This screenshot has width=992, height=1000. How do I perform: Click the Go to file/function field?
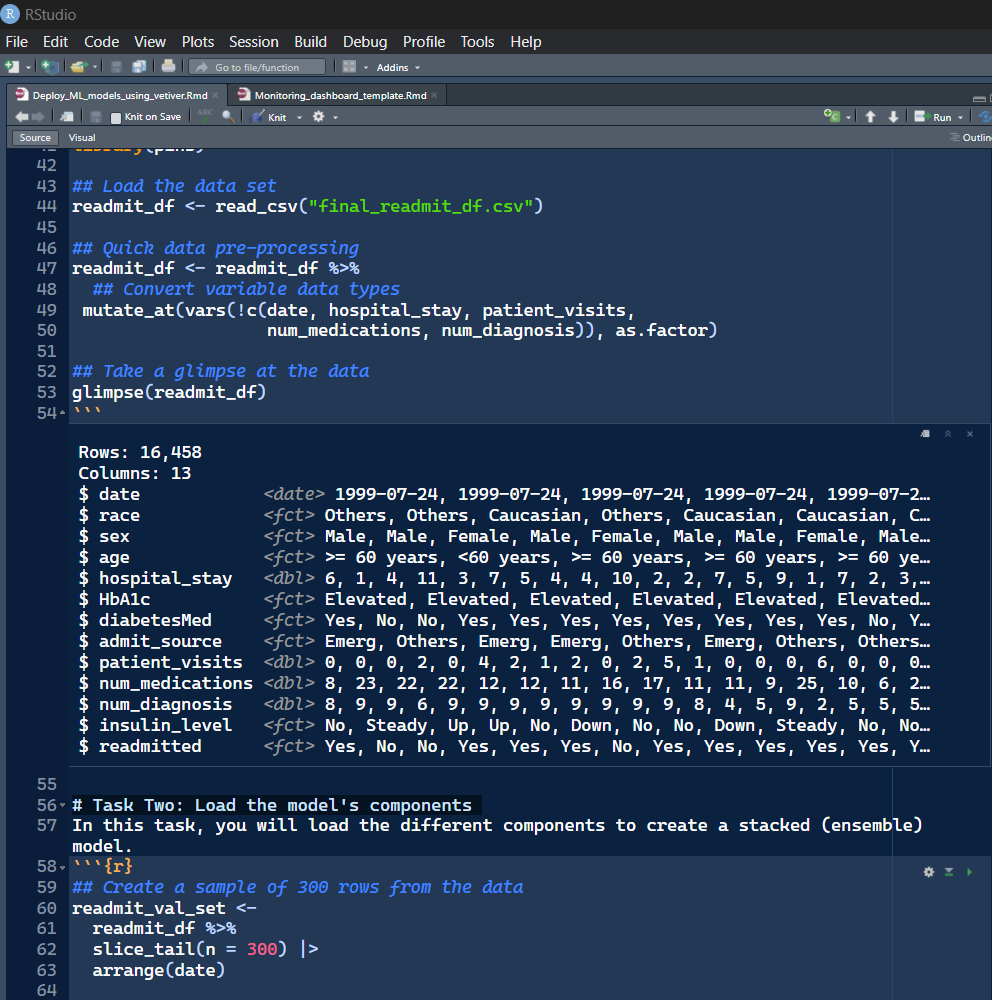(258, 67)
